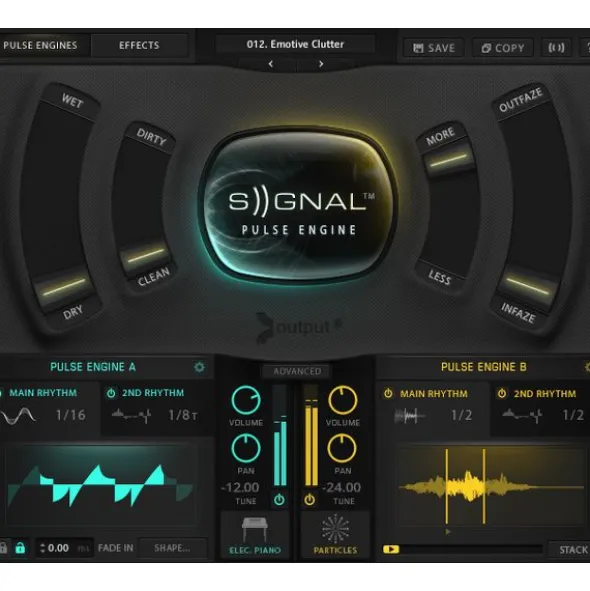This screenshot has width=590, height=591.
Task: Toggle teal power button for Elec. Piano
Action: tap(279, 500)
